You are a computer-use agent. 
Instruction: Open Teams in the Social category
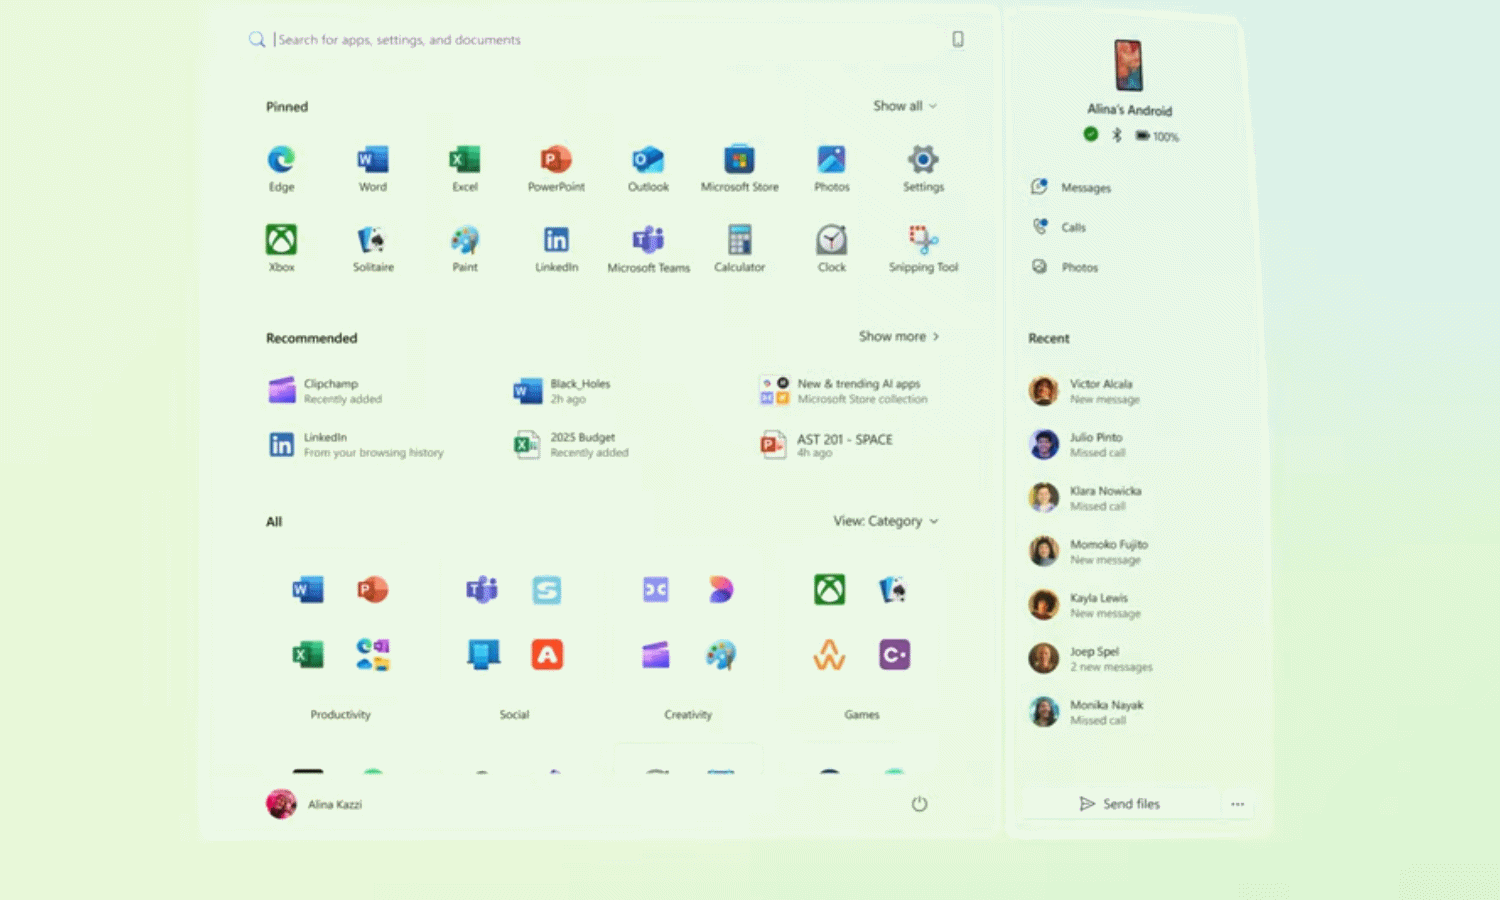(482, 589)
